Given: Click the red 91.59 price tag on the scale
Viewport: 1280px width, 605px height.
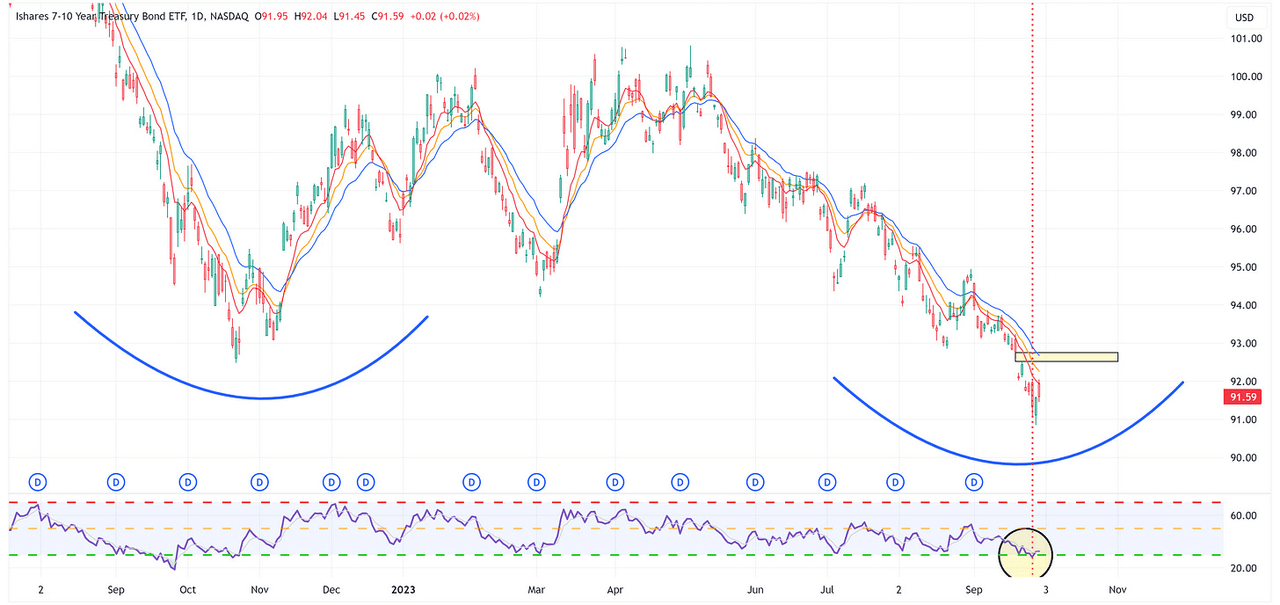Looking at the screenshot, I should coord(1243,397).
